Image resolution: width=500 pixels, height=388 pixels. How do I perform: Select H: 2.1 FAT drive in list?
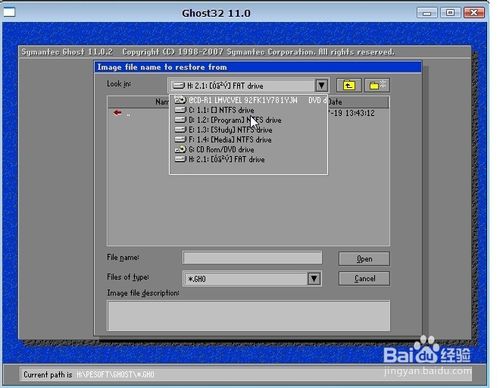(248, 159)
